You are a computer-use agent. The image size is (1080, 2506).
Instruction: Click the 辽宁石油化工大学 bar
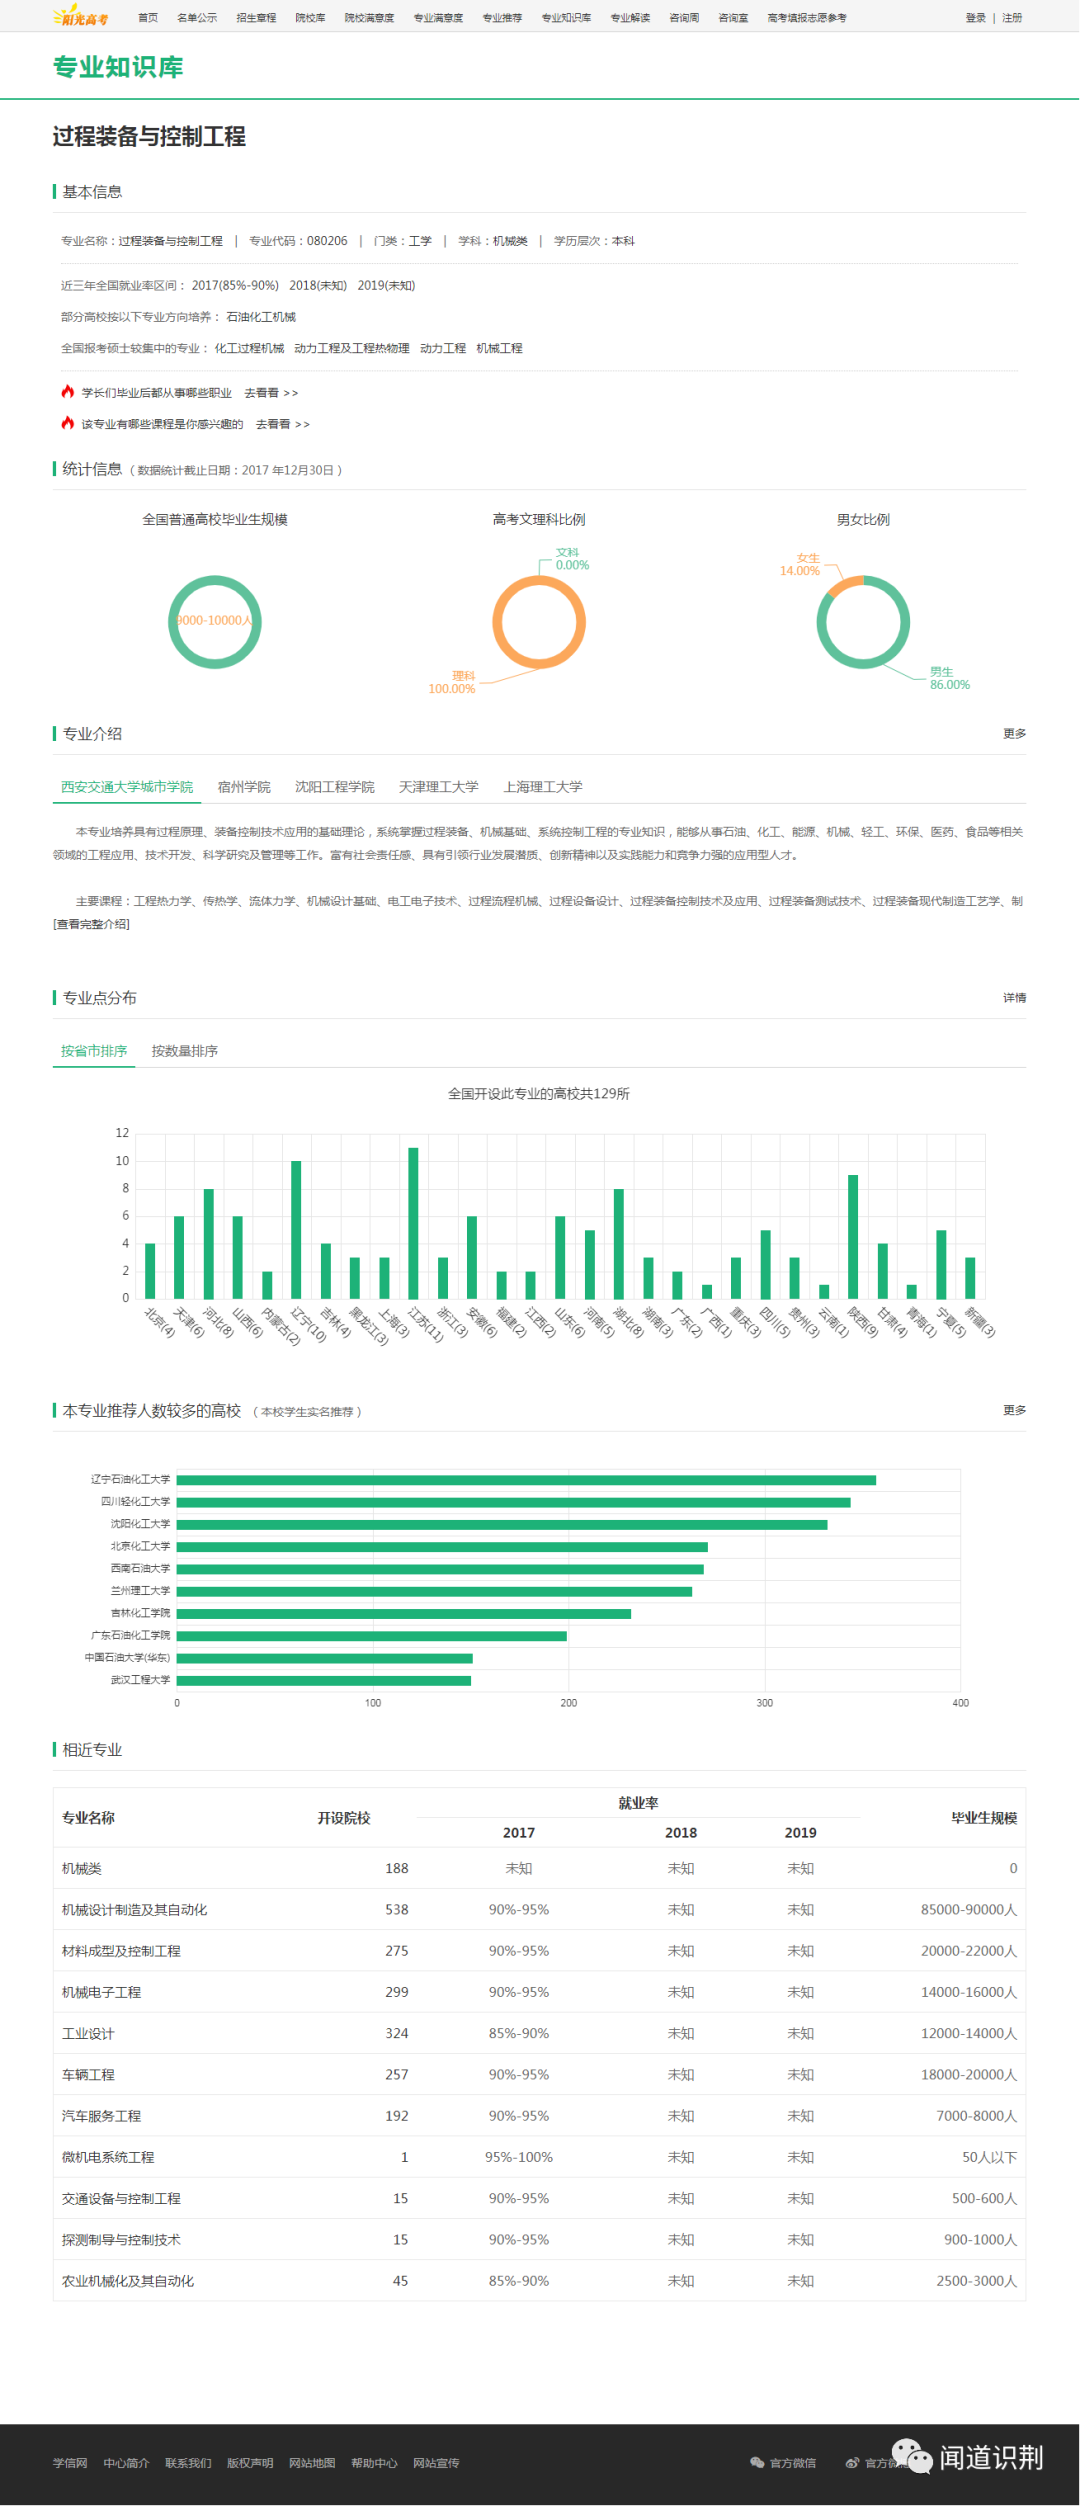(x=526, y=1480)
